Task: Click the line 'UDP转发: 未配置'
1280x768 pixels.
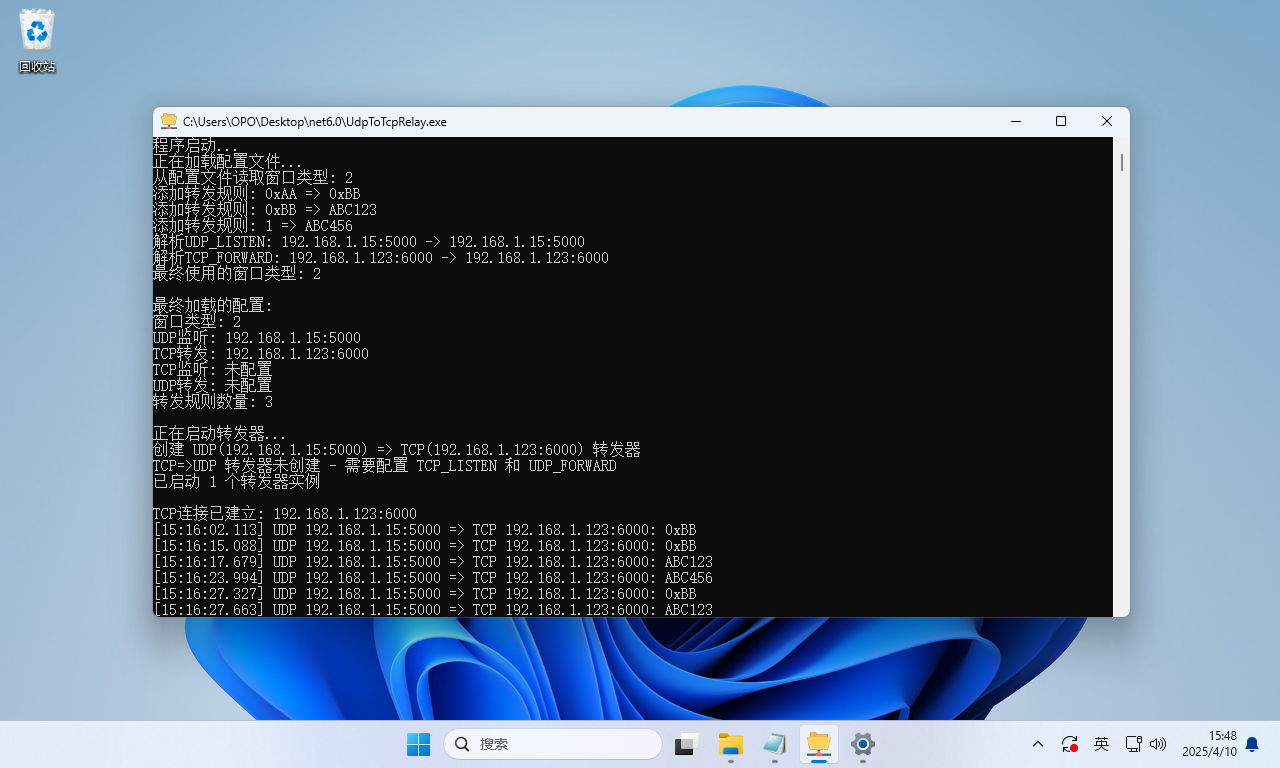Action: [213, 386]
